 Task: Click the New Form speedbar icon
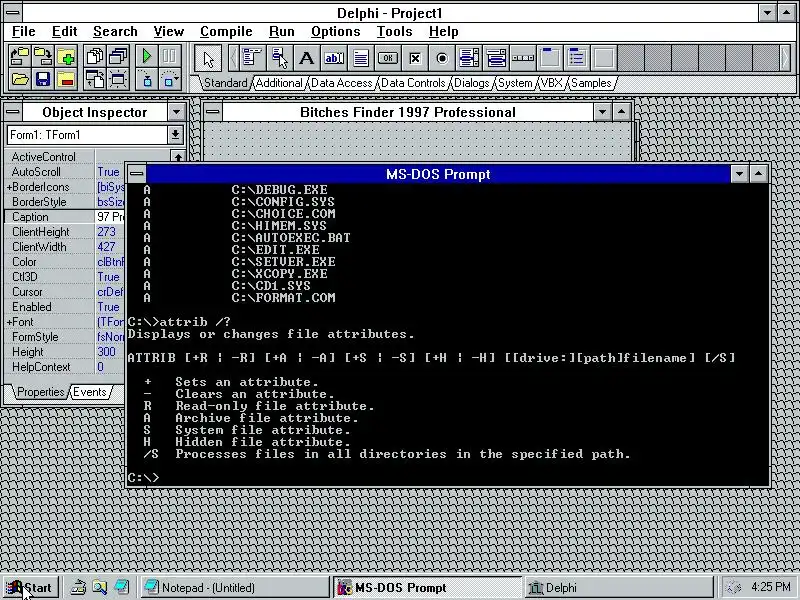(x=118, y=80)
